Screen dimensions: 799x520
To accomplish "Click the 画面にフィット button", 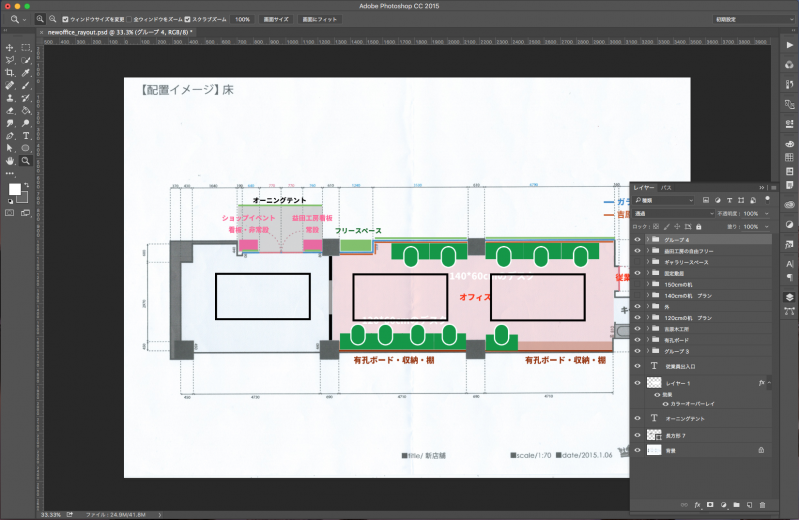I will coord(320,19).
